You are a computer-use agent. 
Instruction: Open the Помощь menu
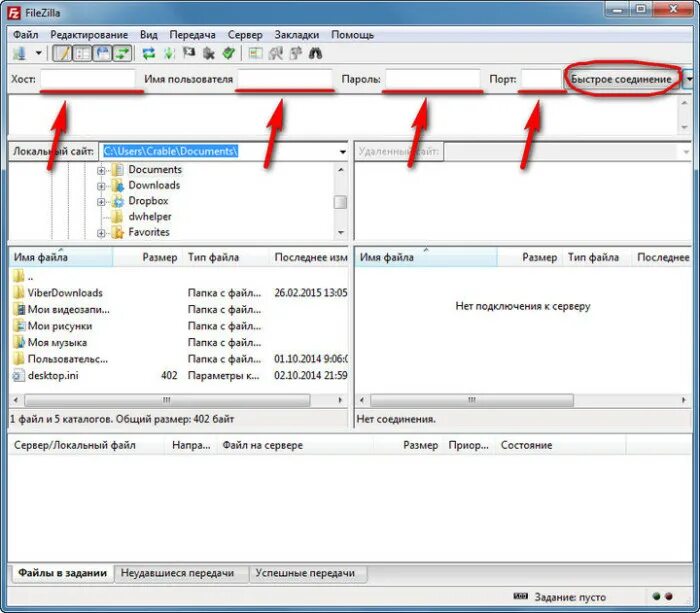click(x=353, y=35)
